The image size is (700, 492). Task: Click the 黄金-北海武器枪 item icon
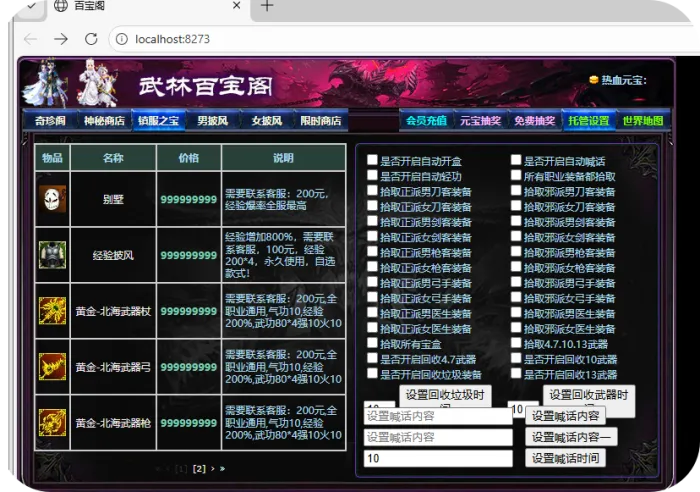(52, 422)
